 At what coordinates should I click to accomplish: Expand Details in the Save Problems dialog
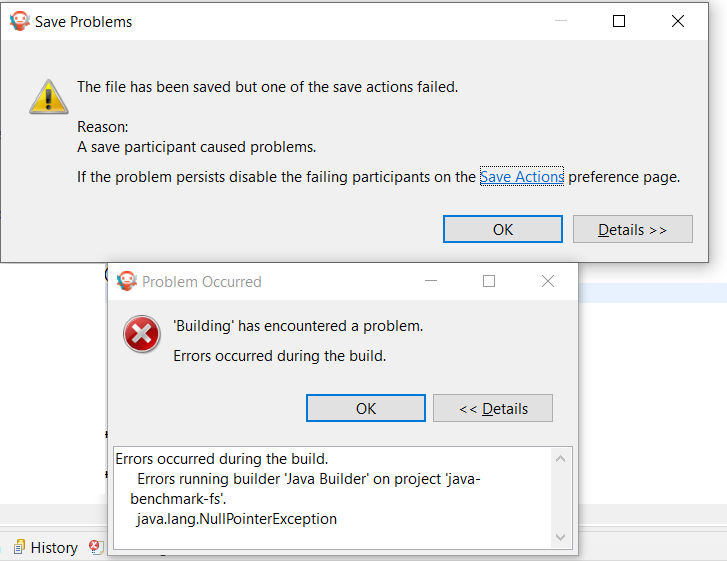[632, 230]
